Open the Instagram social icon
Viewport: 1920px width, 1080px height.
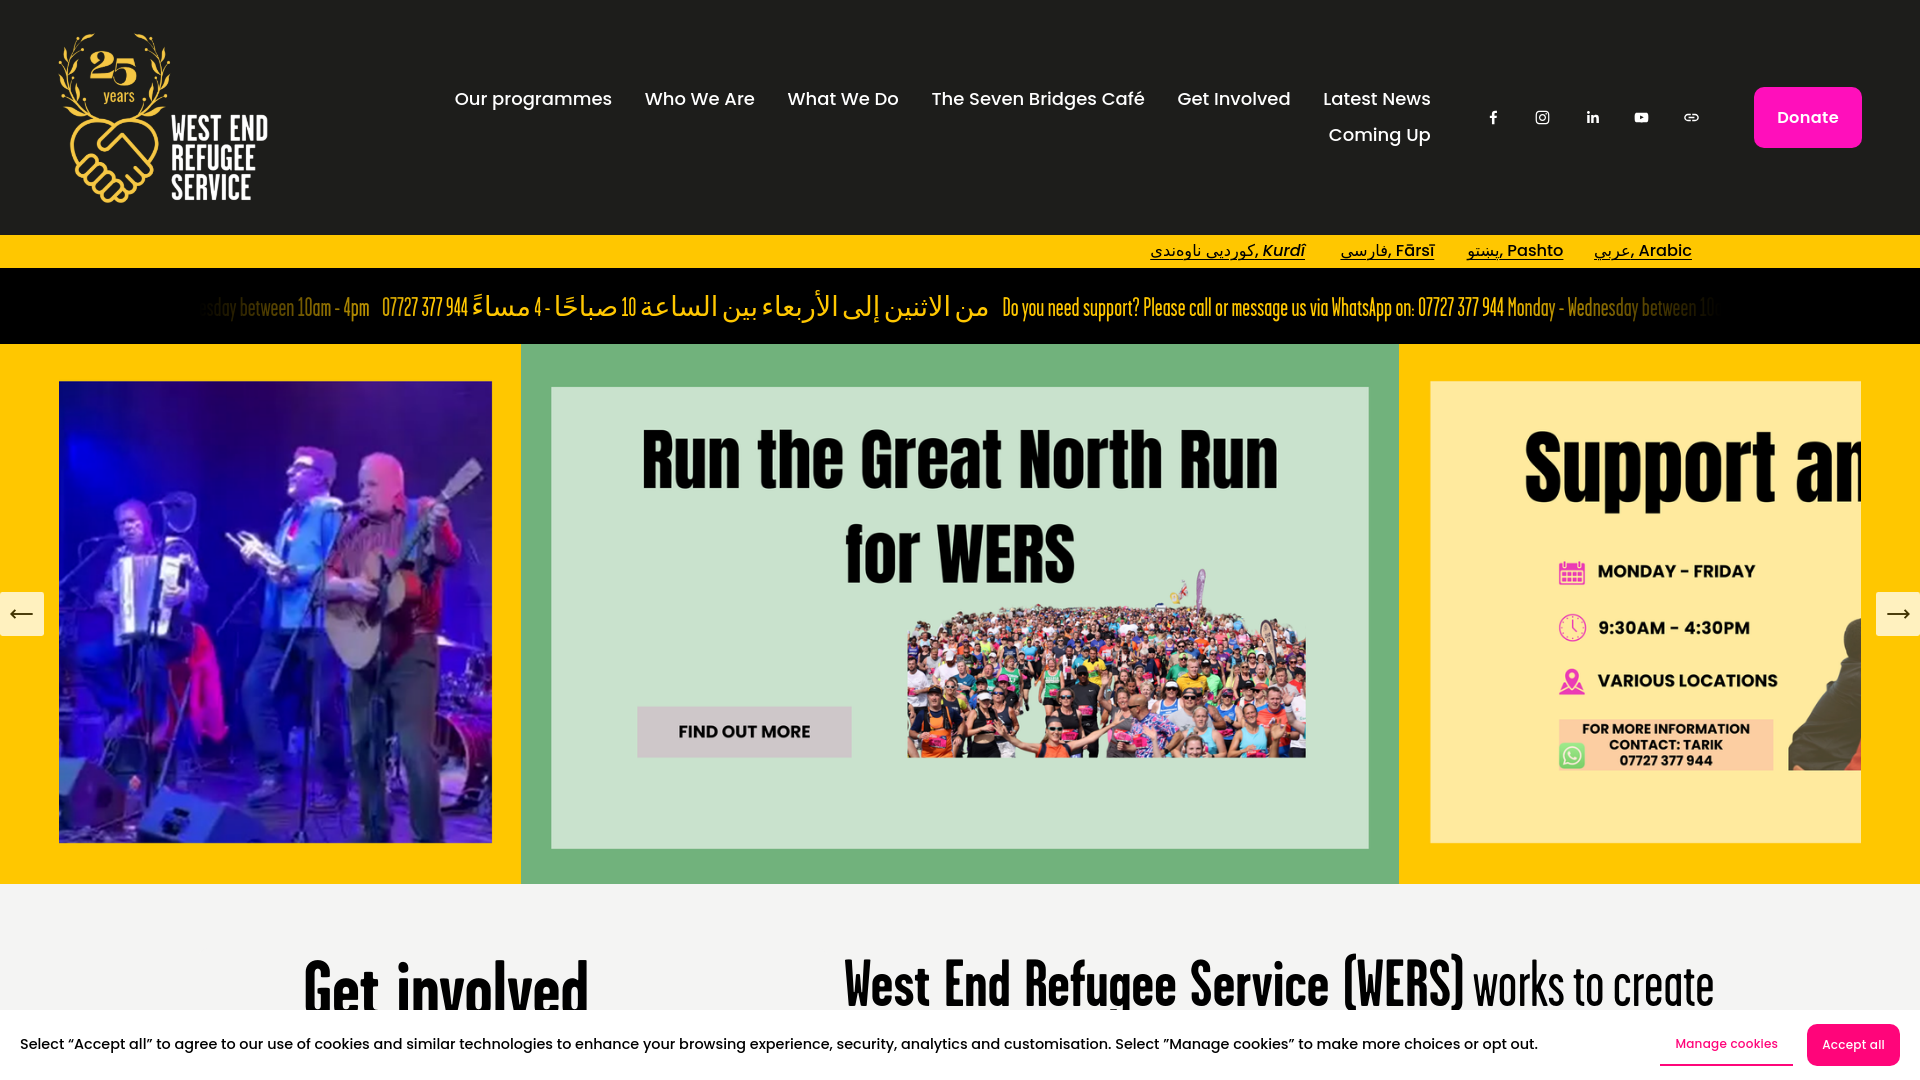1542,118
